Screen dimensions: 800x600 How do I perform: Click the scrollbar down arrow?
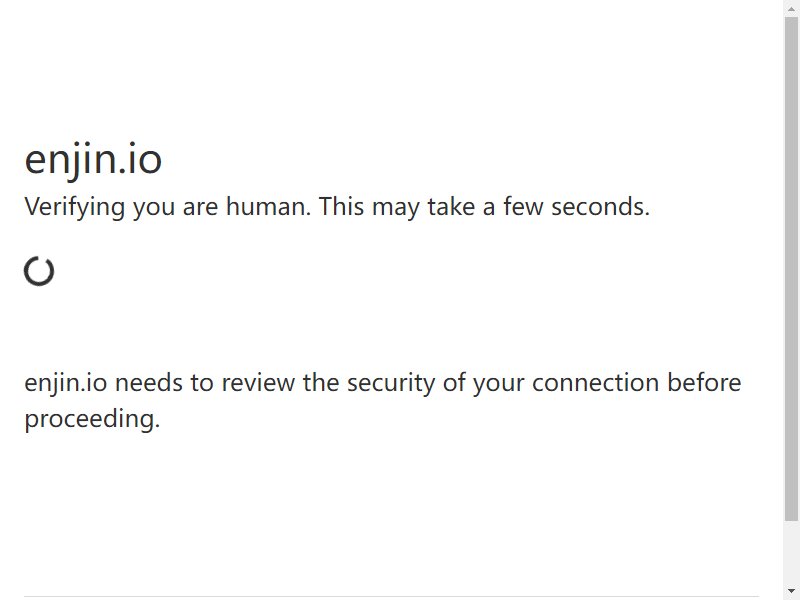click(791, 592)
